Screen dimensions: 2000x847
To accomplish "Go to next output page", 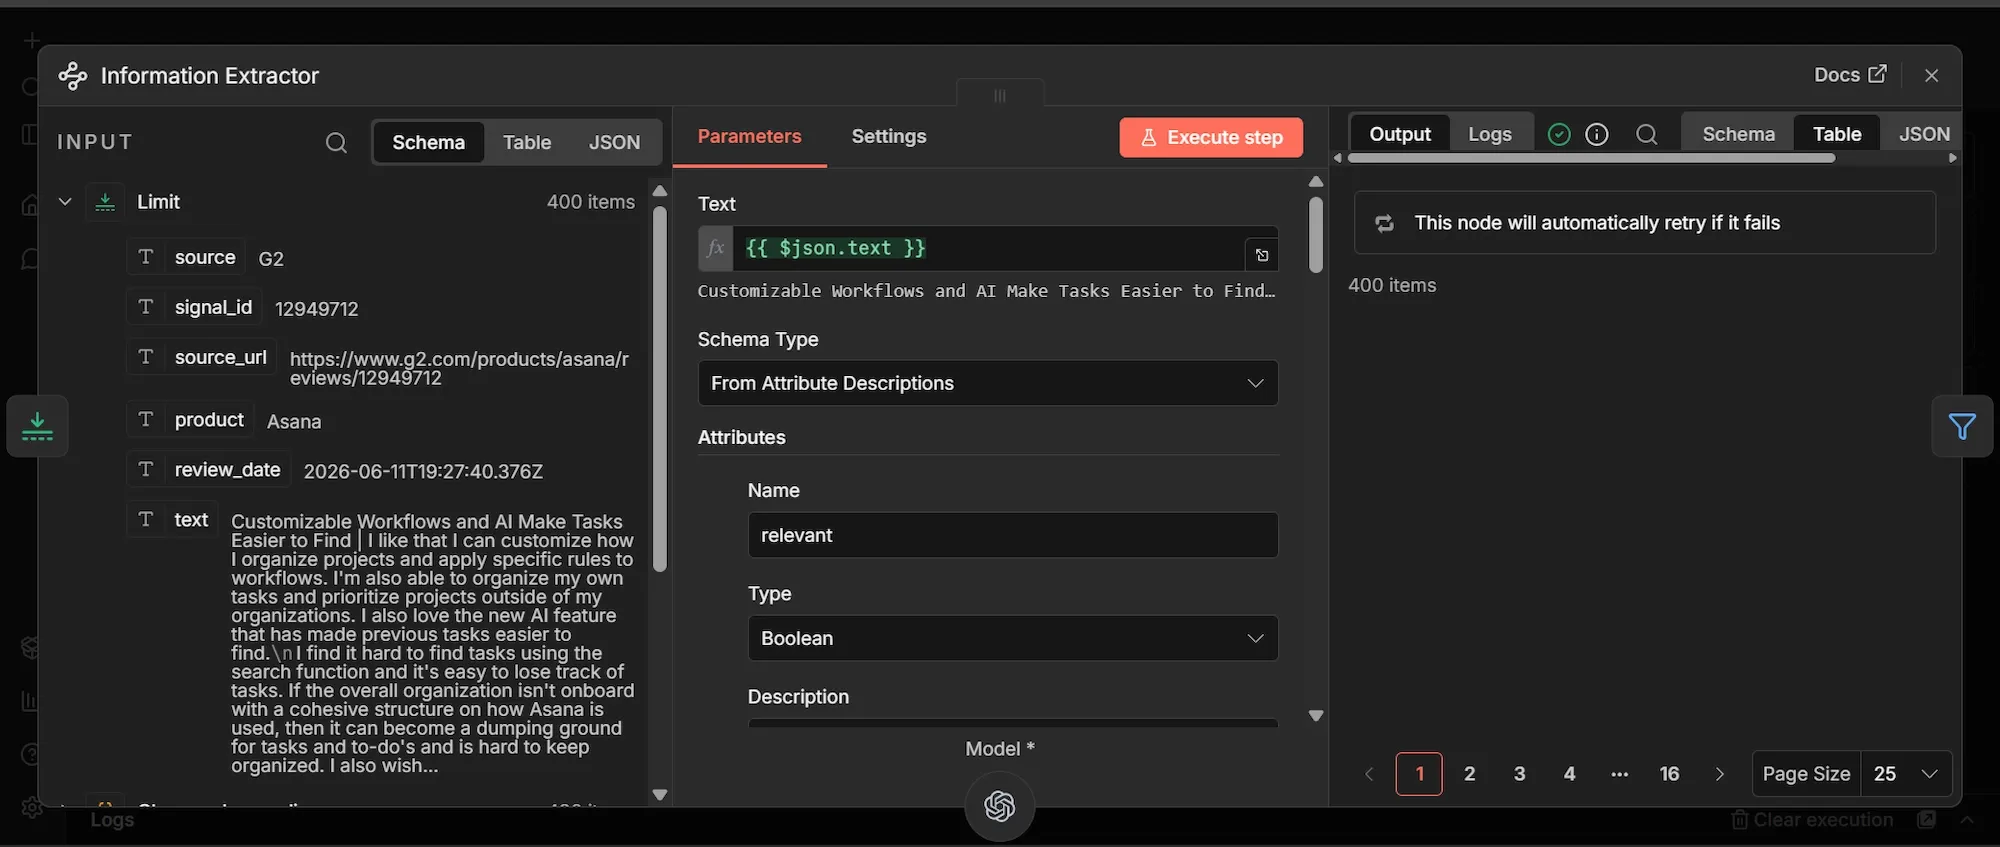I will click(1719, 774).
